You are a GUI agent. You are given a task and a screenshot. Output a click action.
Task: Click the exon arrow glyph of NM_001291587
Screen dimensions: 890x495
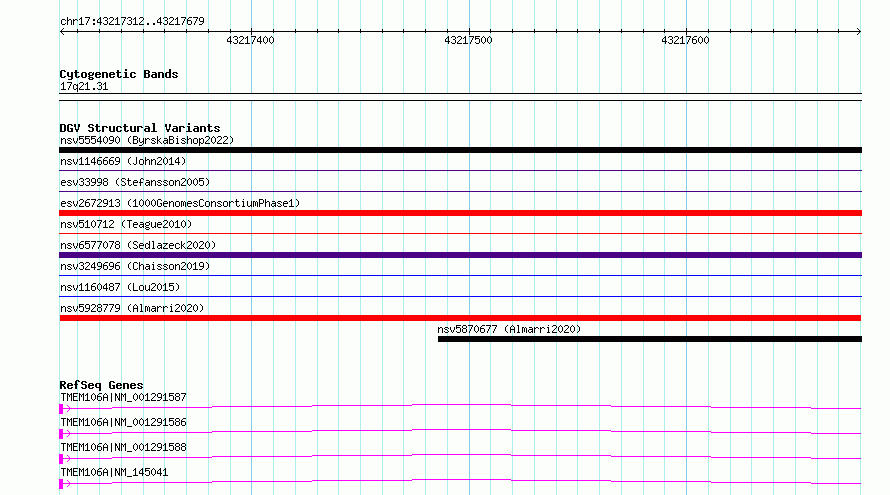(x=65, y=409)
